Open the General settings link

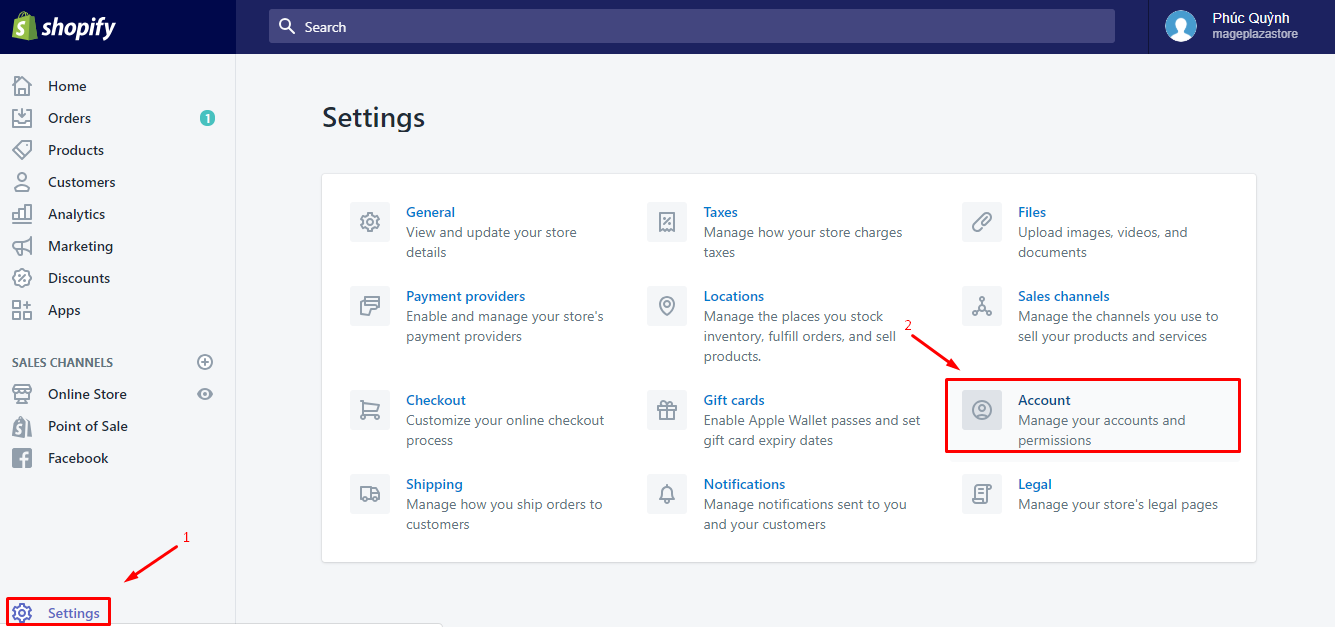[x=430, y=212]
